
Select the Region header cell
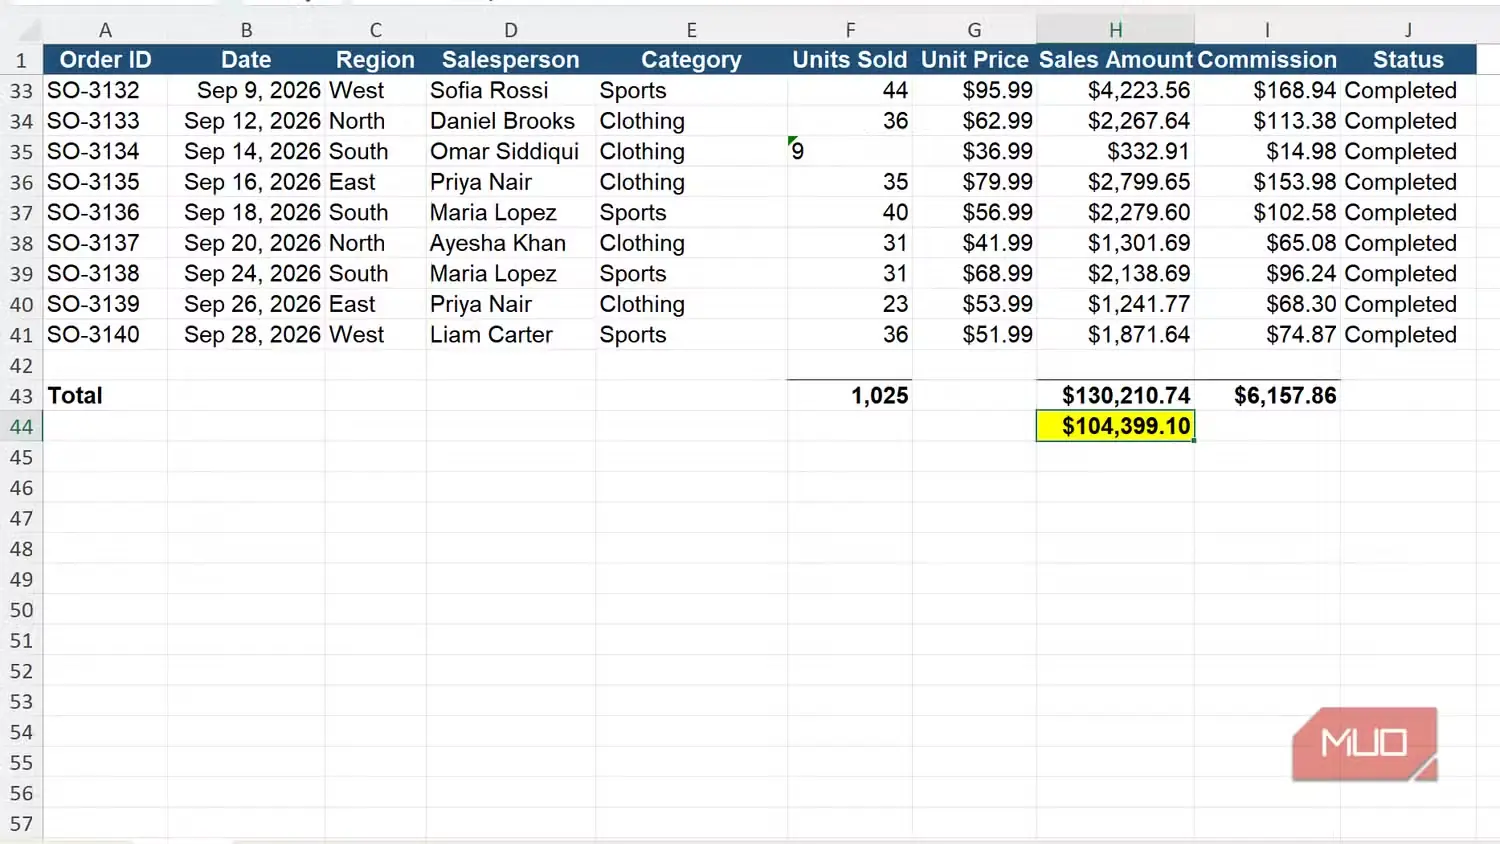point(375,60)
